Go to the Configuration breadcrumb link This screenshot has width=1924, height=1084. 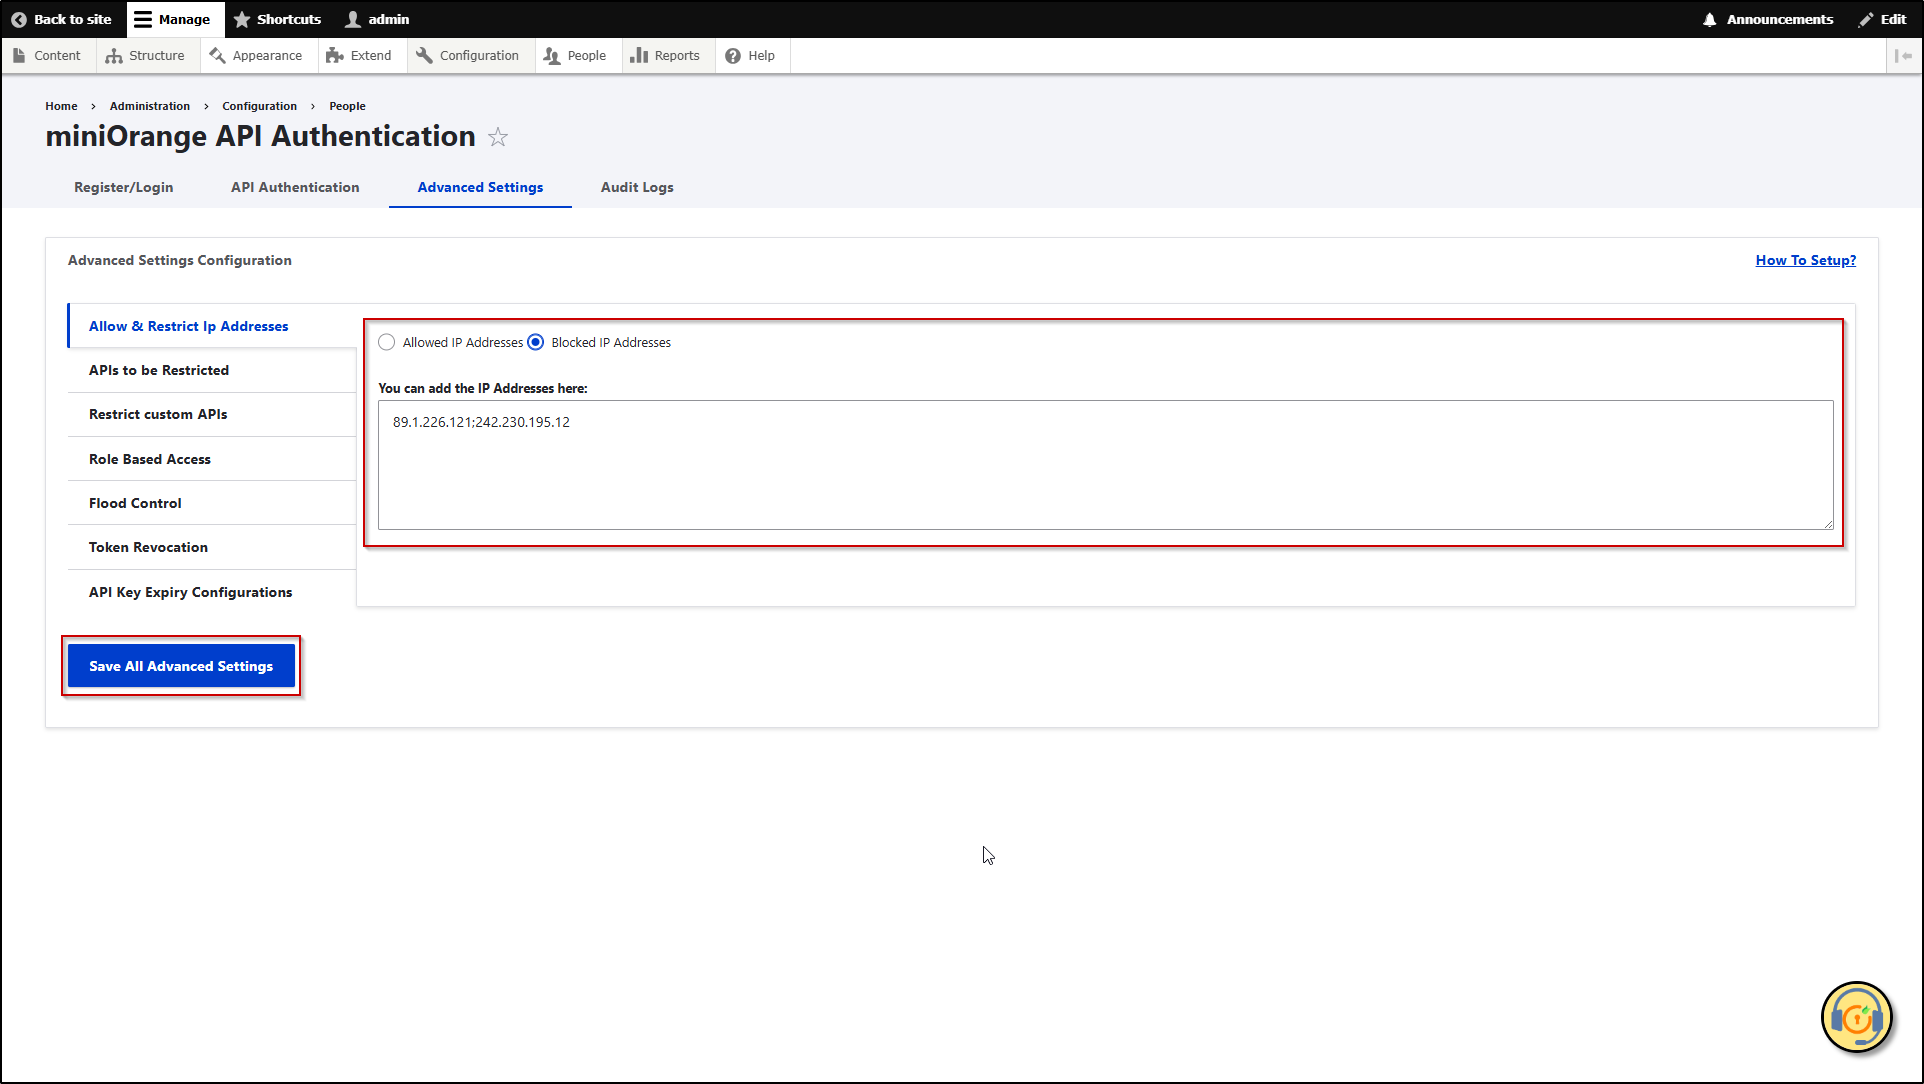tap(259, 106)
